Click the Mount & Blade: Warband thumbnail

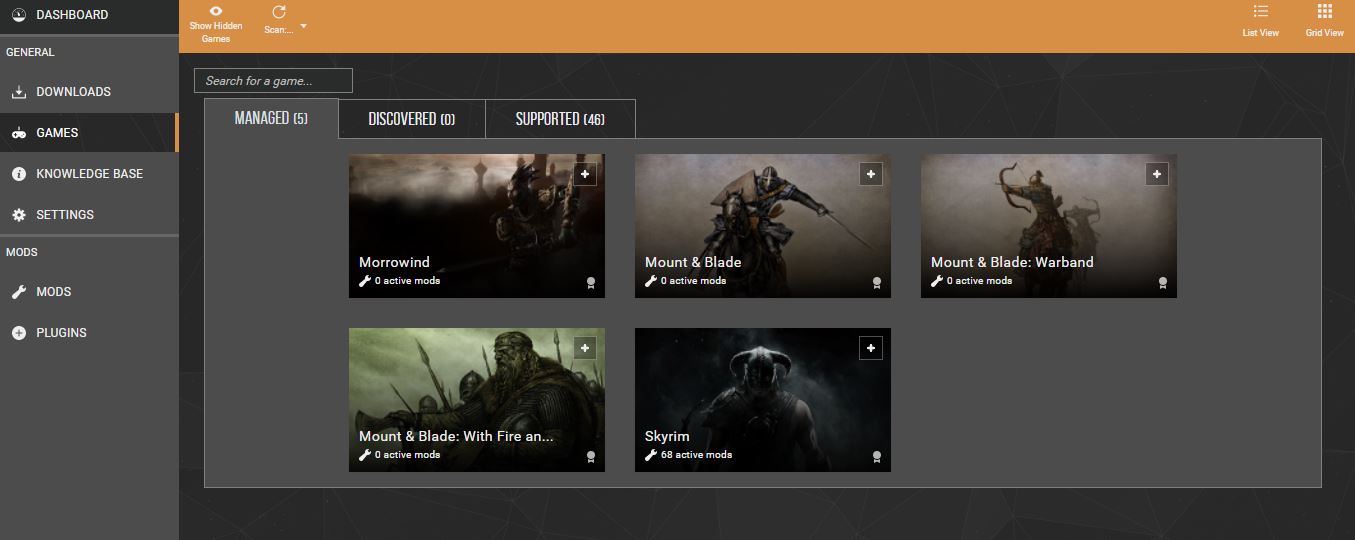tap(1049, 226)
